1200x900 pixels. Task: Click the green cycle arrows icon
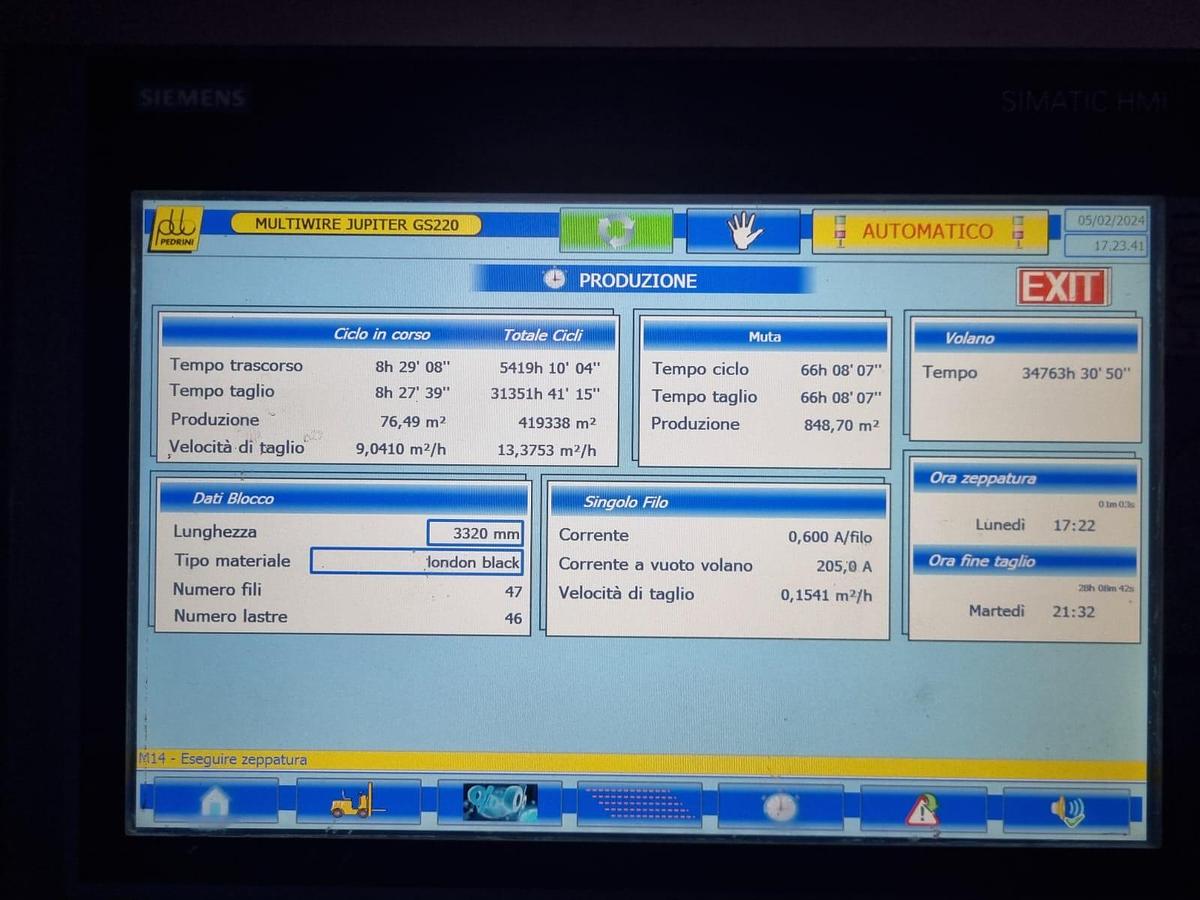616,229
